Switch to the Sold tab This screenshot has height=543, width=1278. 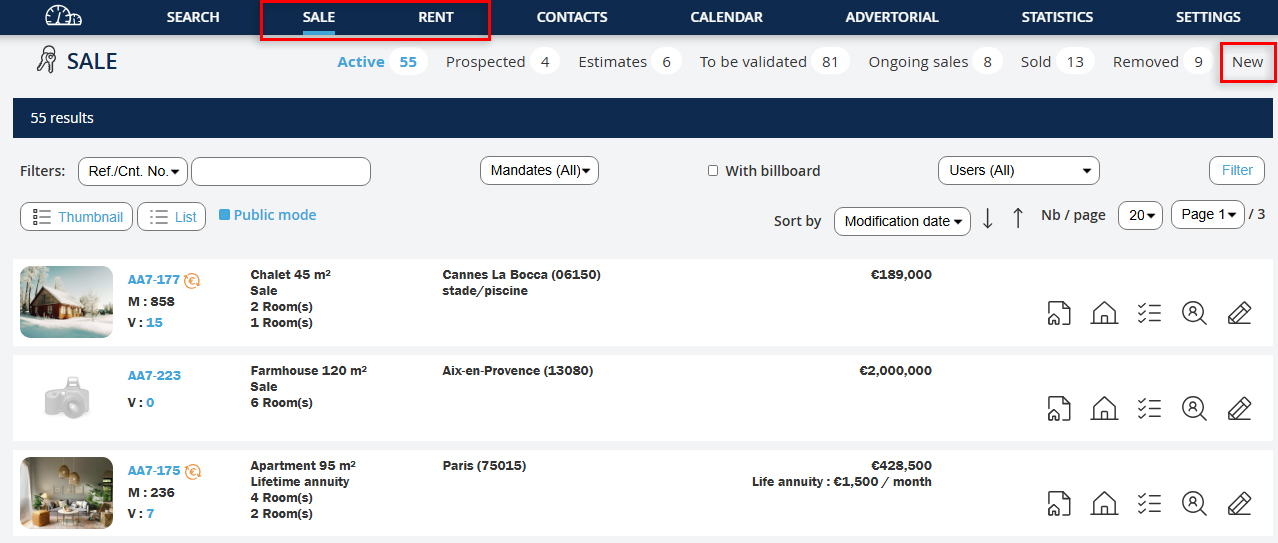click(1036, 62)
